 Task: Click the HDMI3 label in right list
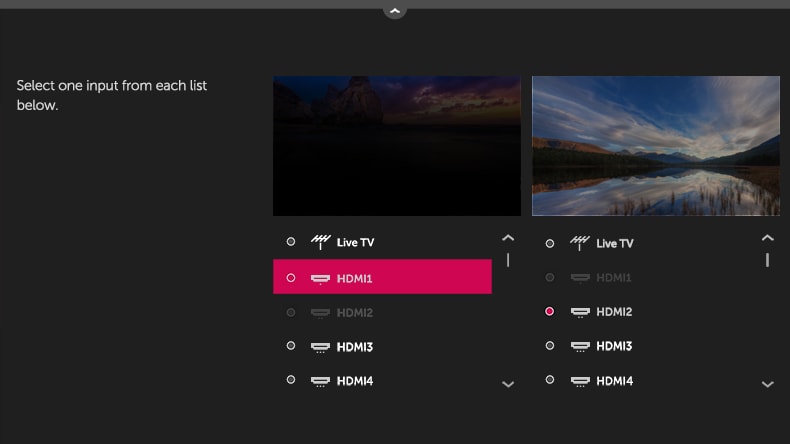[x=614, y=346]
